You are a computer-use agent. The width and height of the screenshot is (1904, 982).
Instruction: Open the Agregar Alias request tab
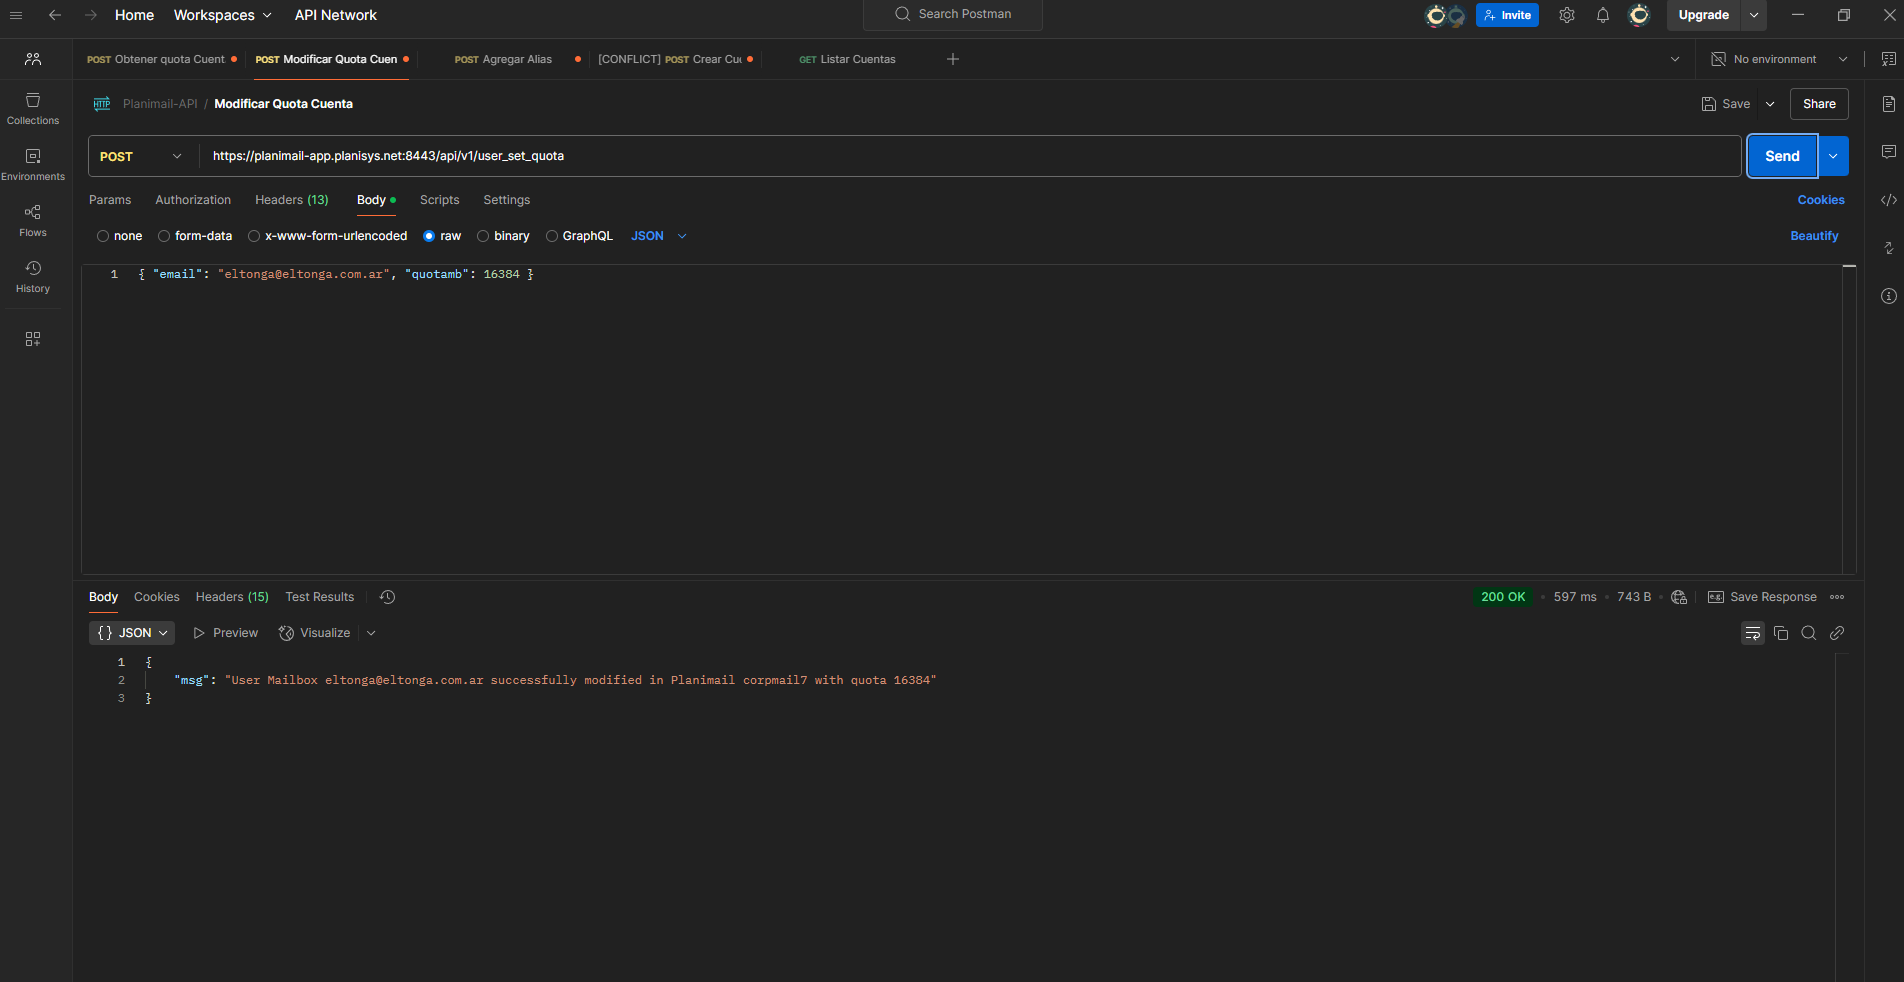click(503, 59)
